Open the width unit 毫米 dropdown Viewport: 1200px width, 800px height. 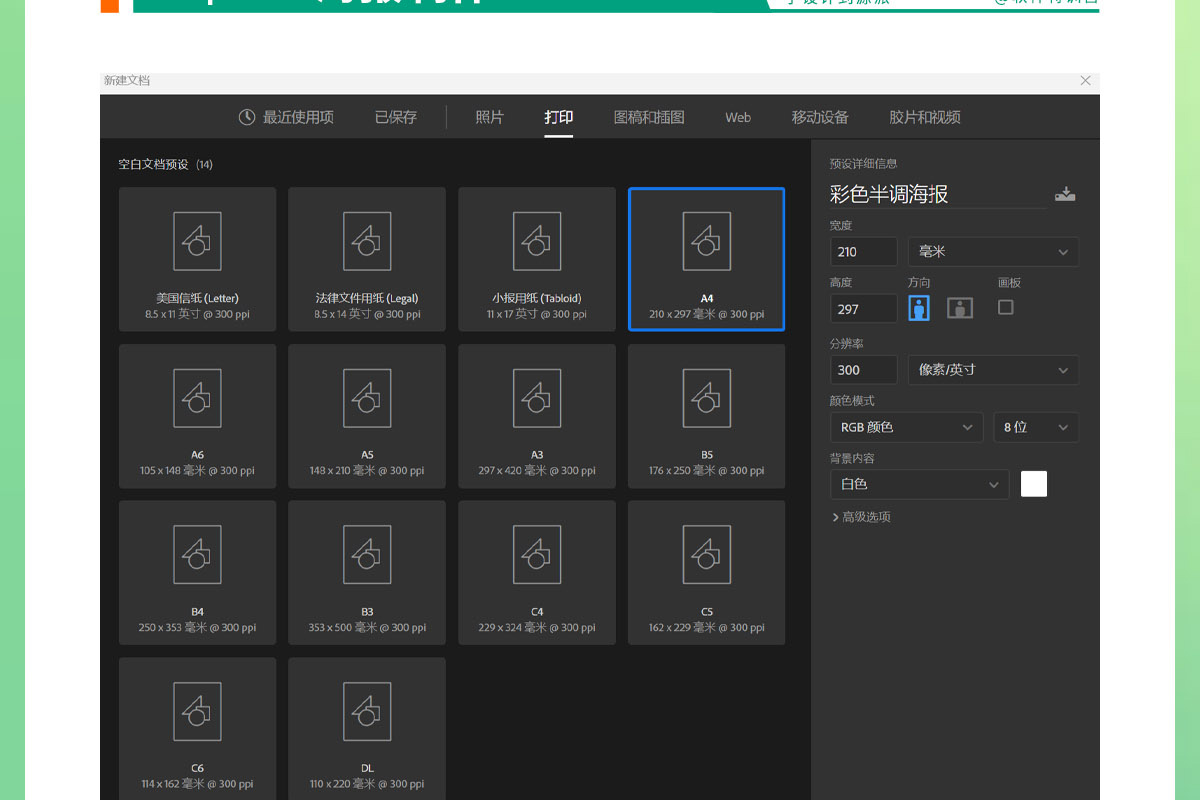pos(993,252)
